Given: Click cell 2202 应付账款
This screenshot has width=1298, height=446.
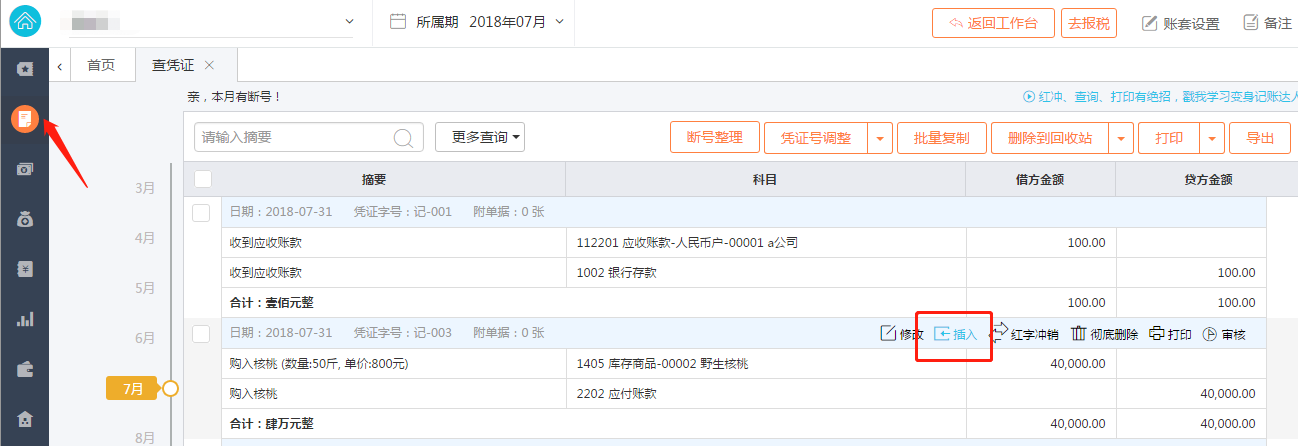Looking at the screenshot, I should coord(767,394).
